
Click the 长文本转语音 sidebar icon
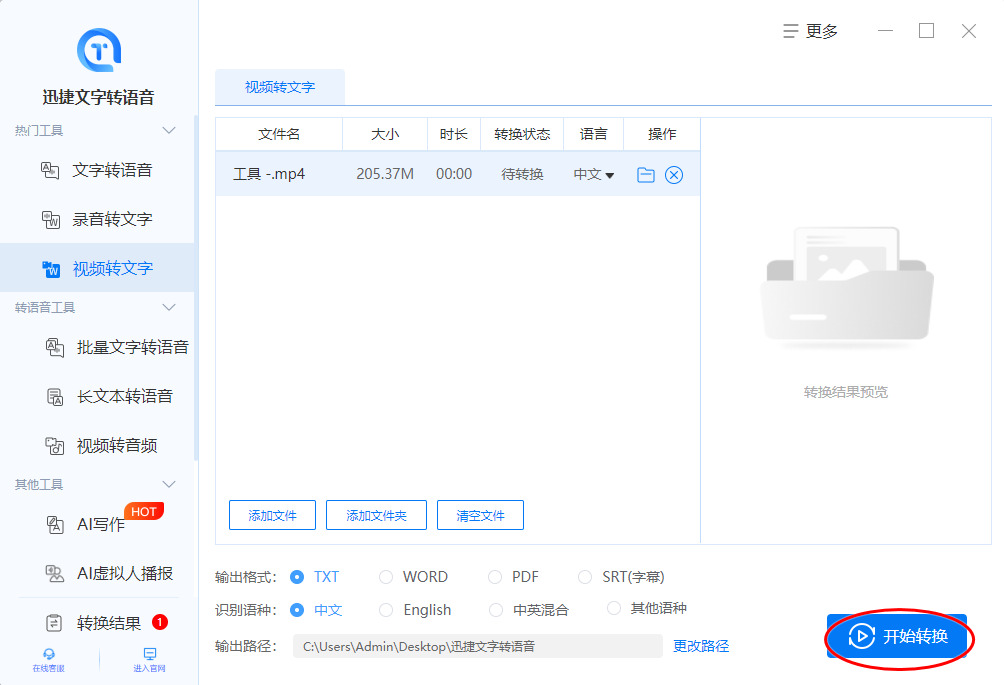click(54, 397)
